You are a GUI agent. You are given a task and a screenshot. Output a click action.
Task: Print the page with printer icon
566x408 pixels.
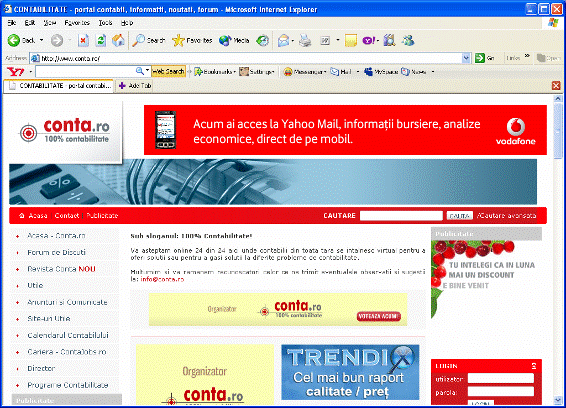coord(305,40)
